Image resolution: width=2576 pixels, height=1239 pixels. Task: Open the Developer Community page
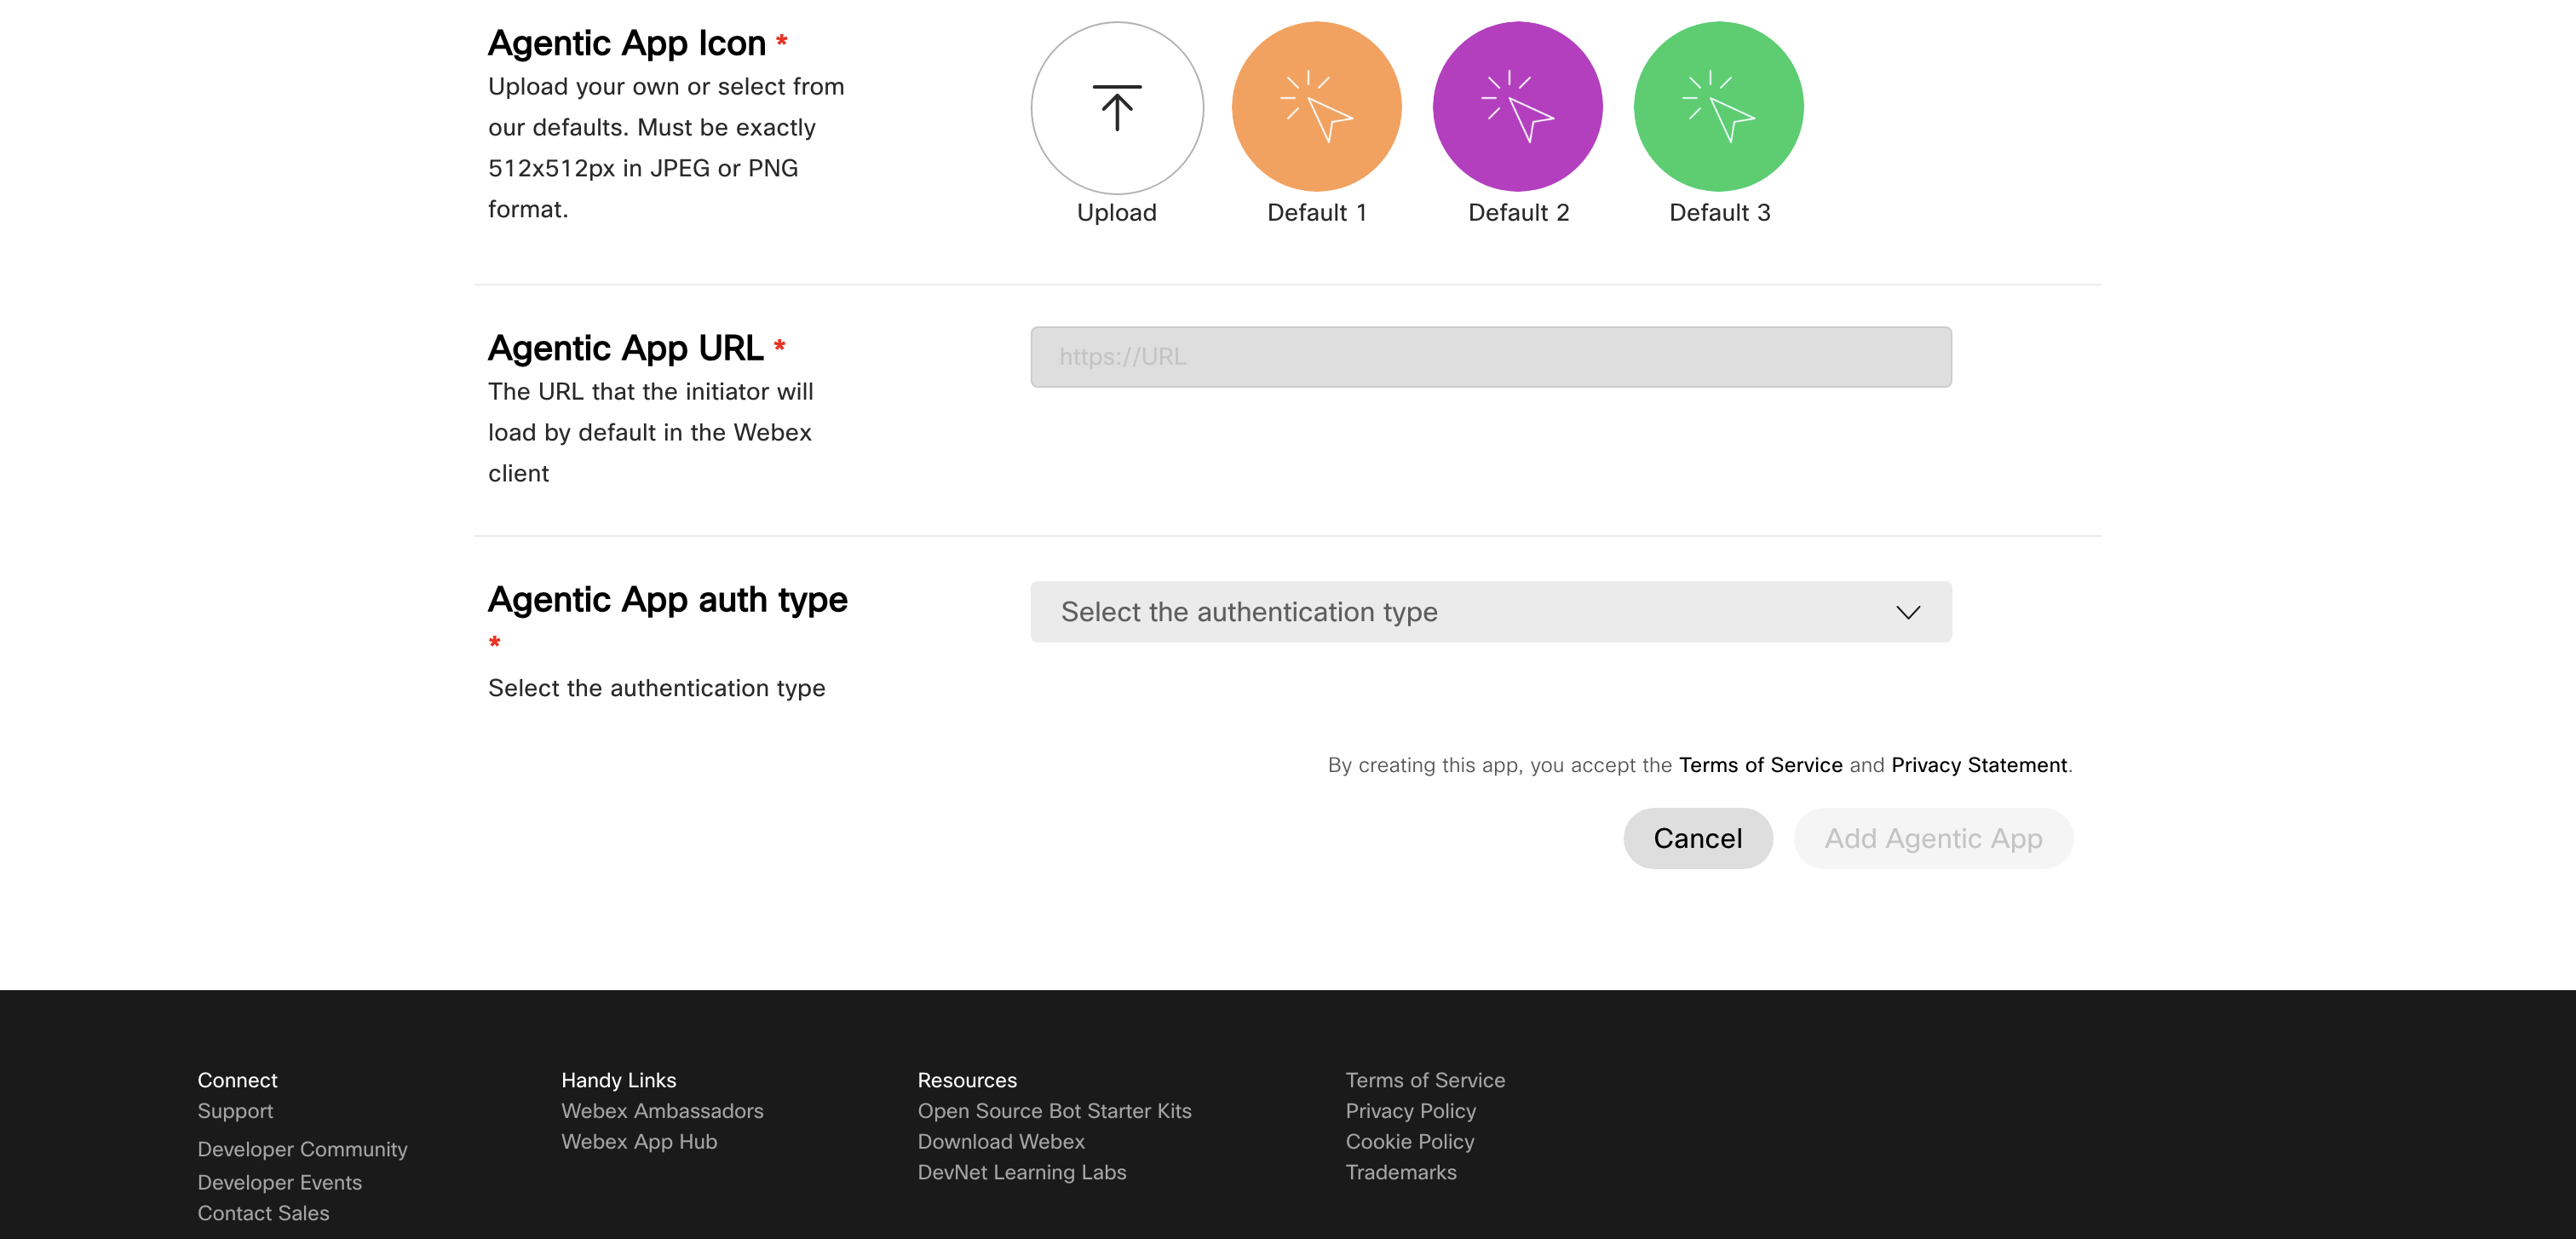pos(302,1148)
